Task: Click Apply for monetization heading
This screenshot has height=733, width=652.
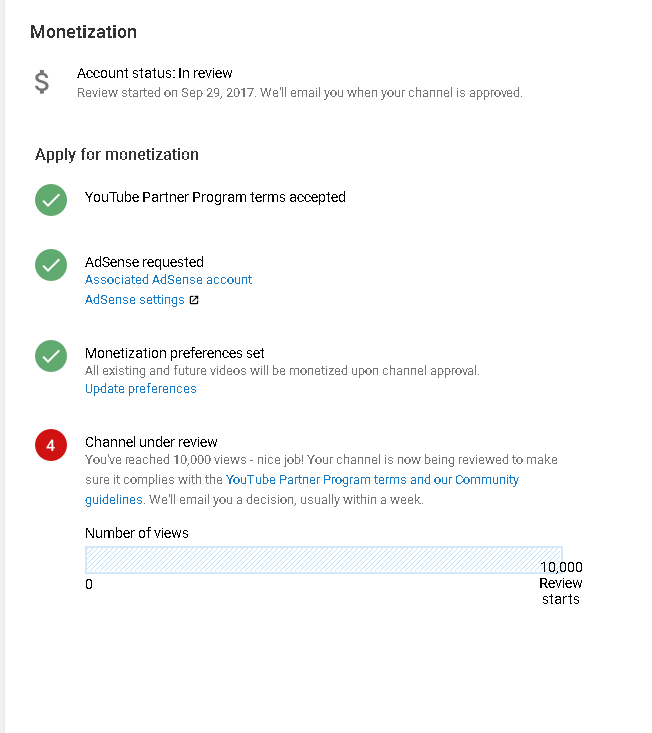Action: [x=117, y=155]
